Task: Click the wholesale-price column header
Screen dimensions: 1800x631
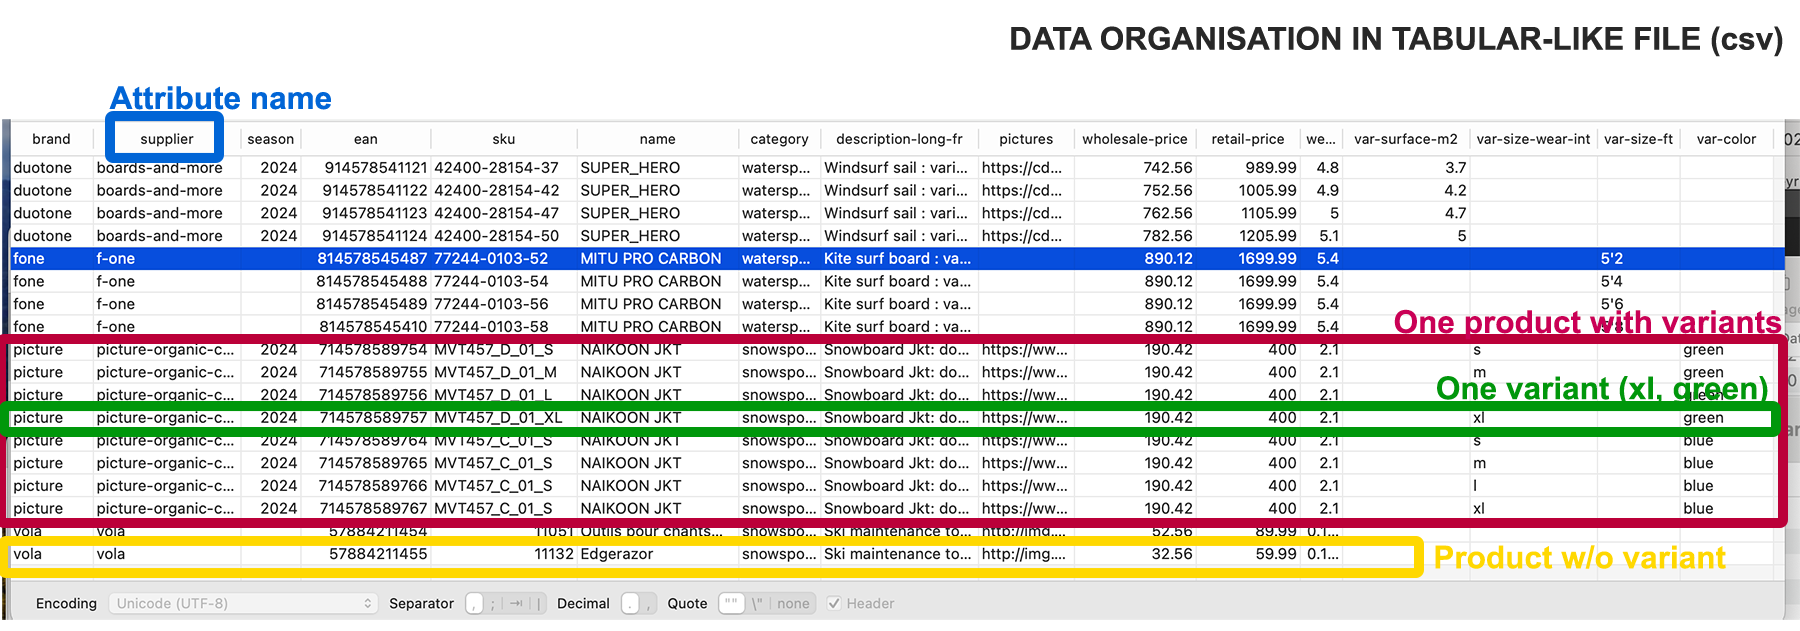Action: (x=1134, y=139)
